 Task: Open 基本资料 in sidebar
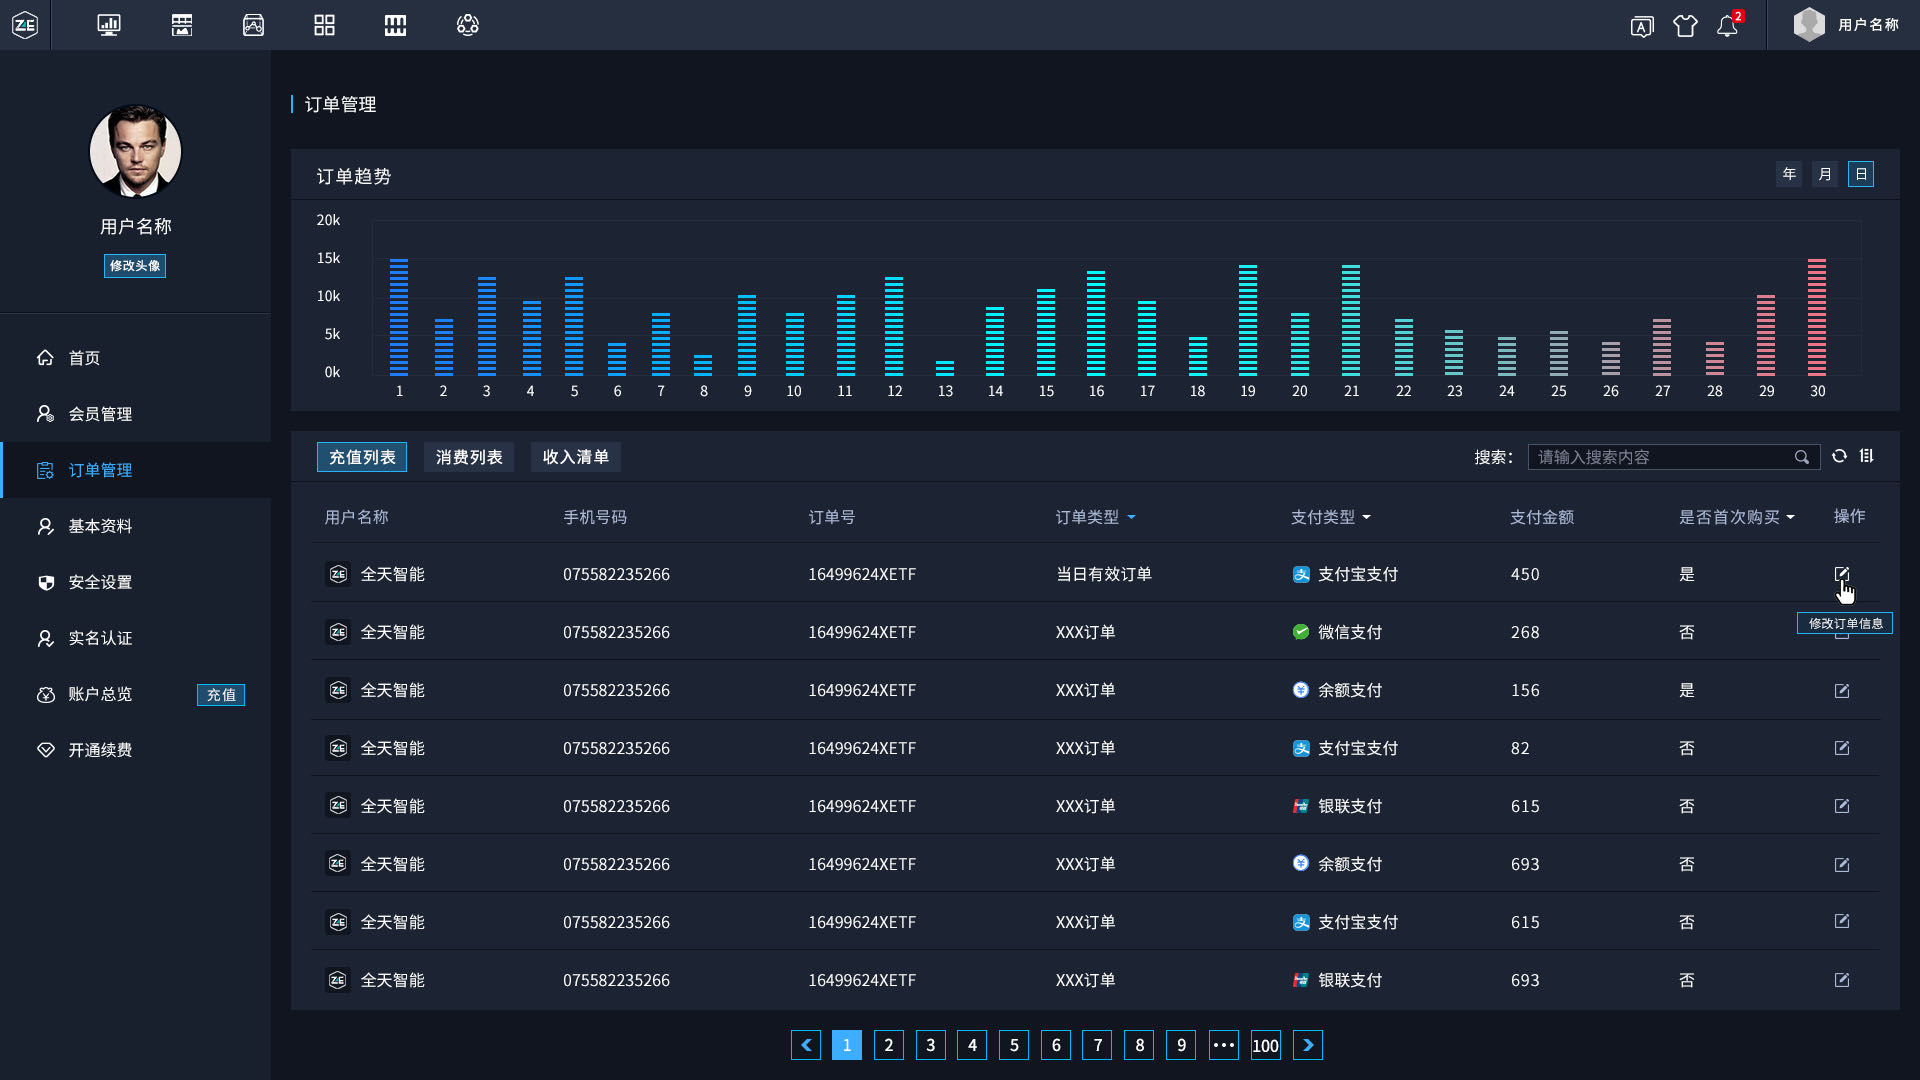pos(136,526)
